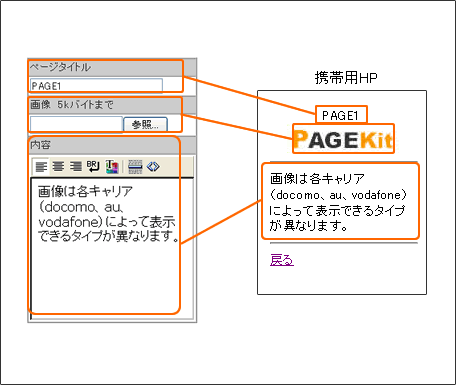
Task: Click inside the content text editor
Action: coord(112,248)
